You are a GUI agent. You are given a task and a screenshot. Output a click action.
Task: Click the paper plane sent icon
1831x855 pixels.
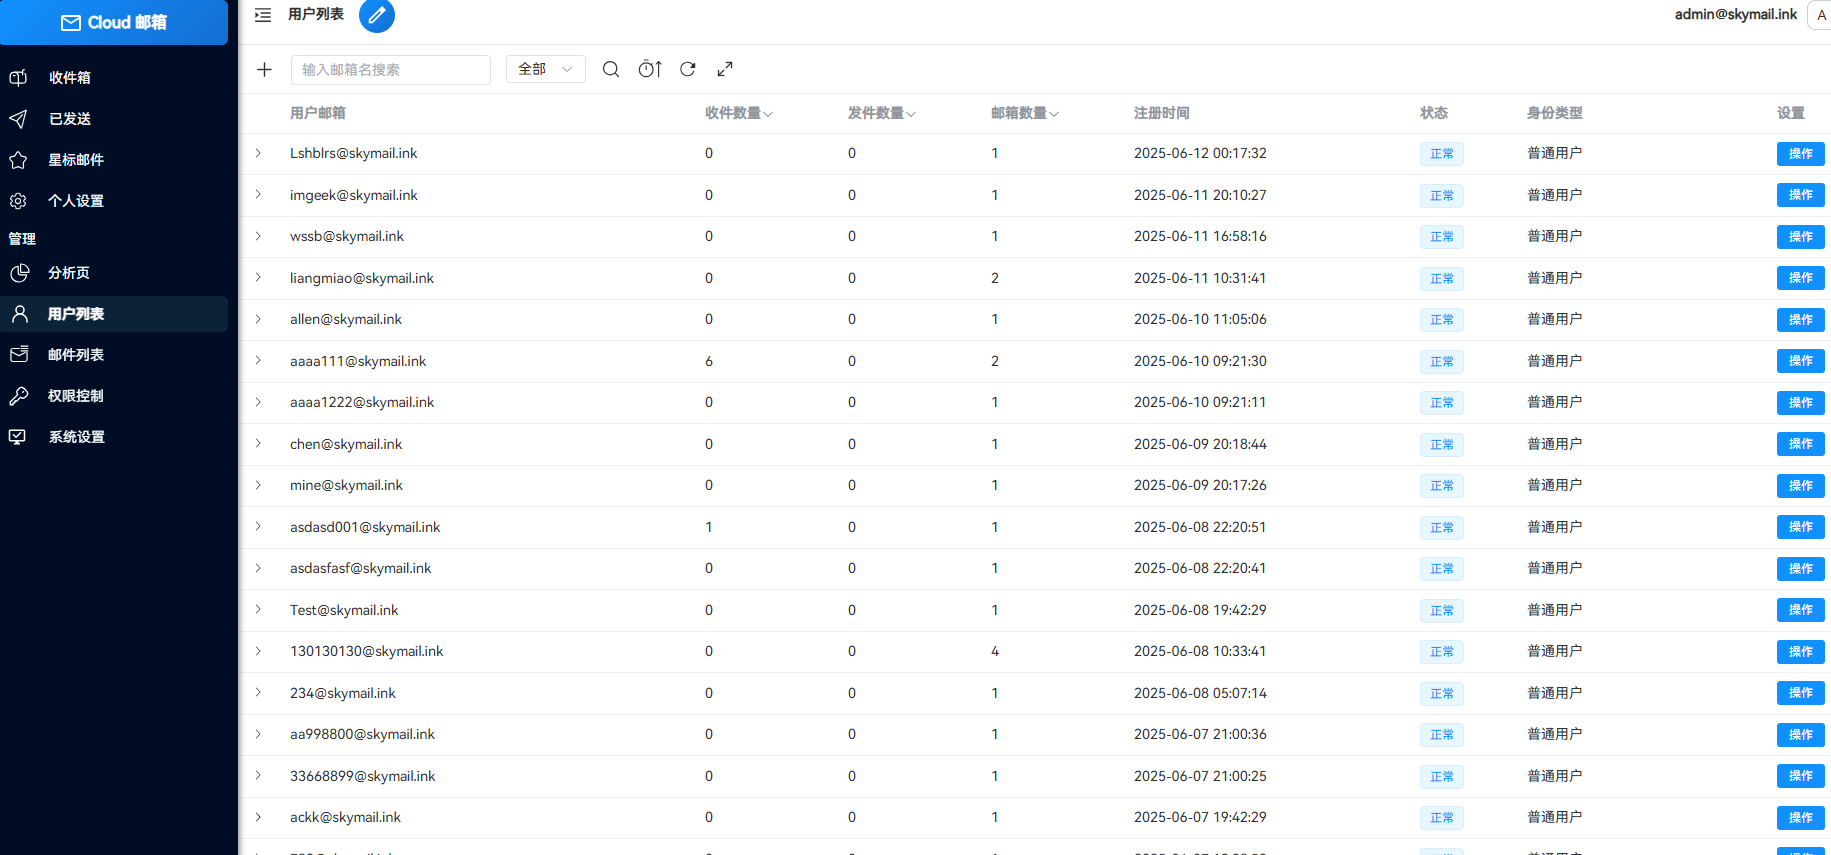18,118
